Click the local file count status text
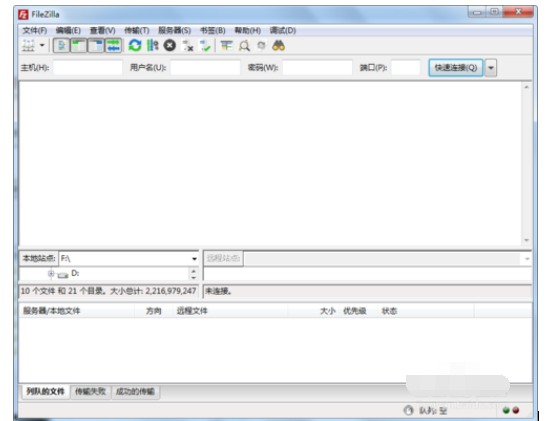 [108, 291]
